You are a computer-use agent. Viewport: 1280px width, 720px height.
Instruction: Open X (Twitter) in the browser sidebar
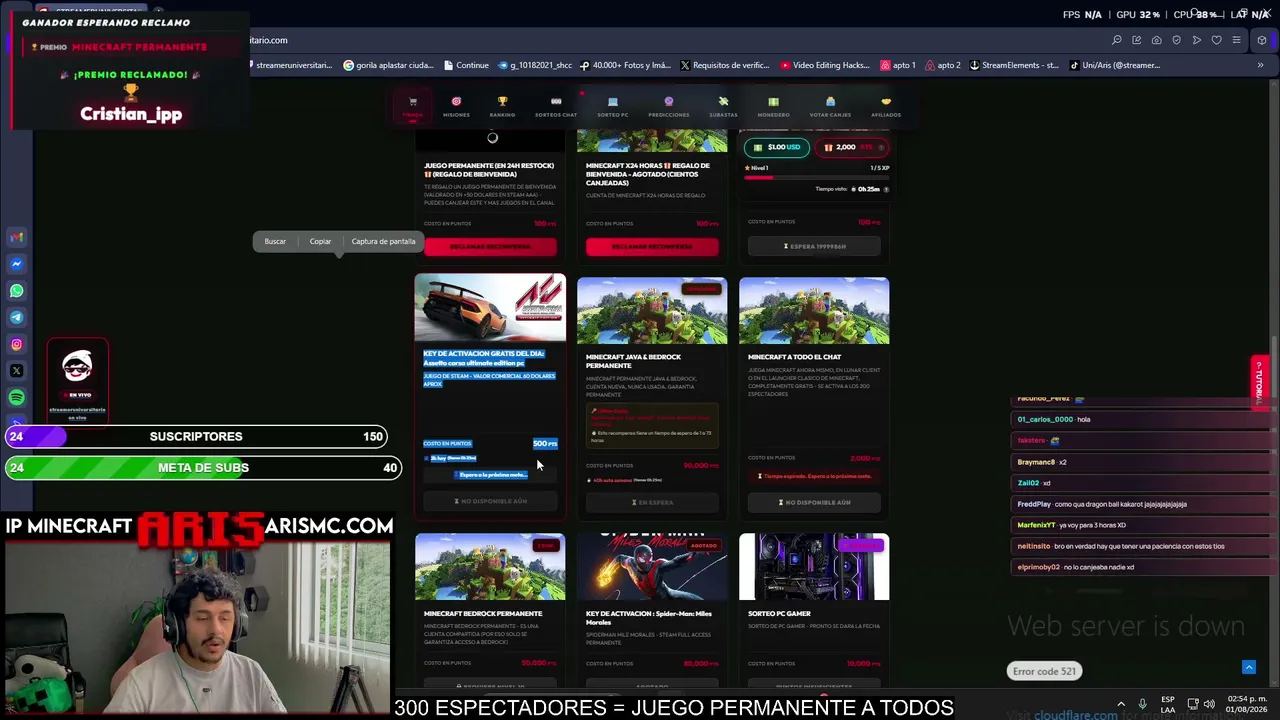pyautogui.click(x=17, y=371)
